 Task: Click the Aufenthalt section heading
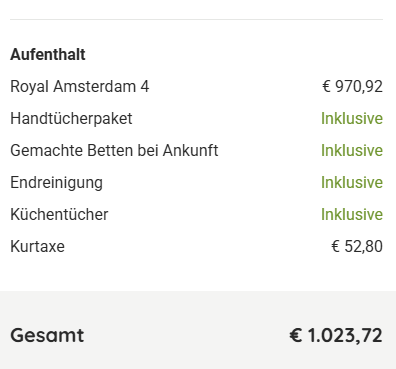(48, 54)
